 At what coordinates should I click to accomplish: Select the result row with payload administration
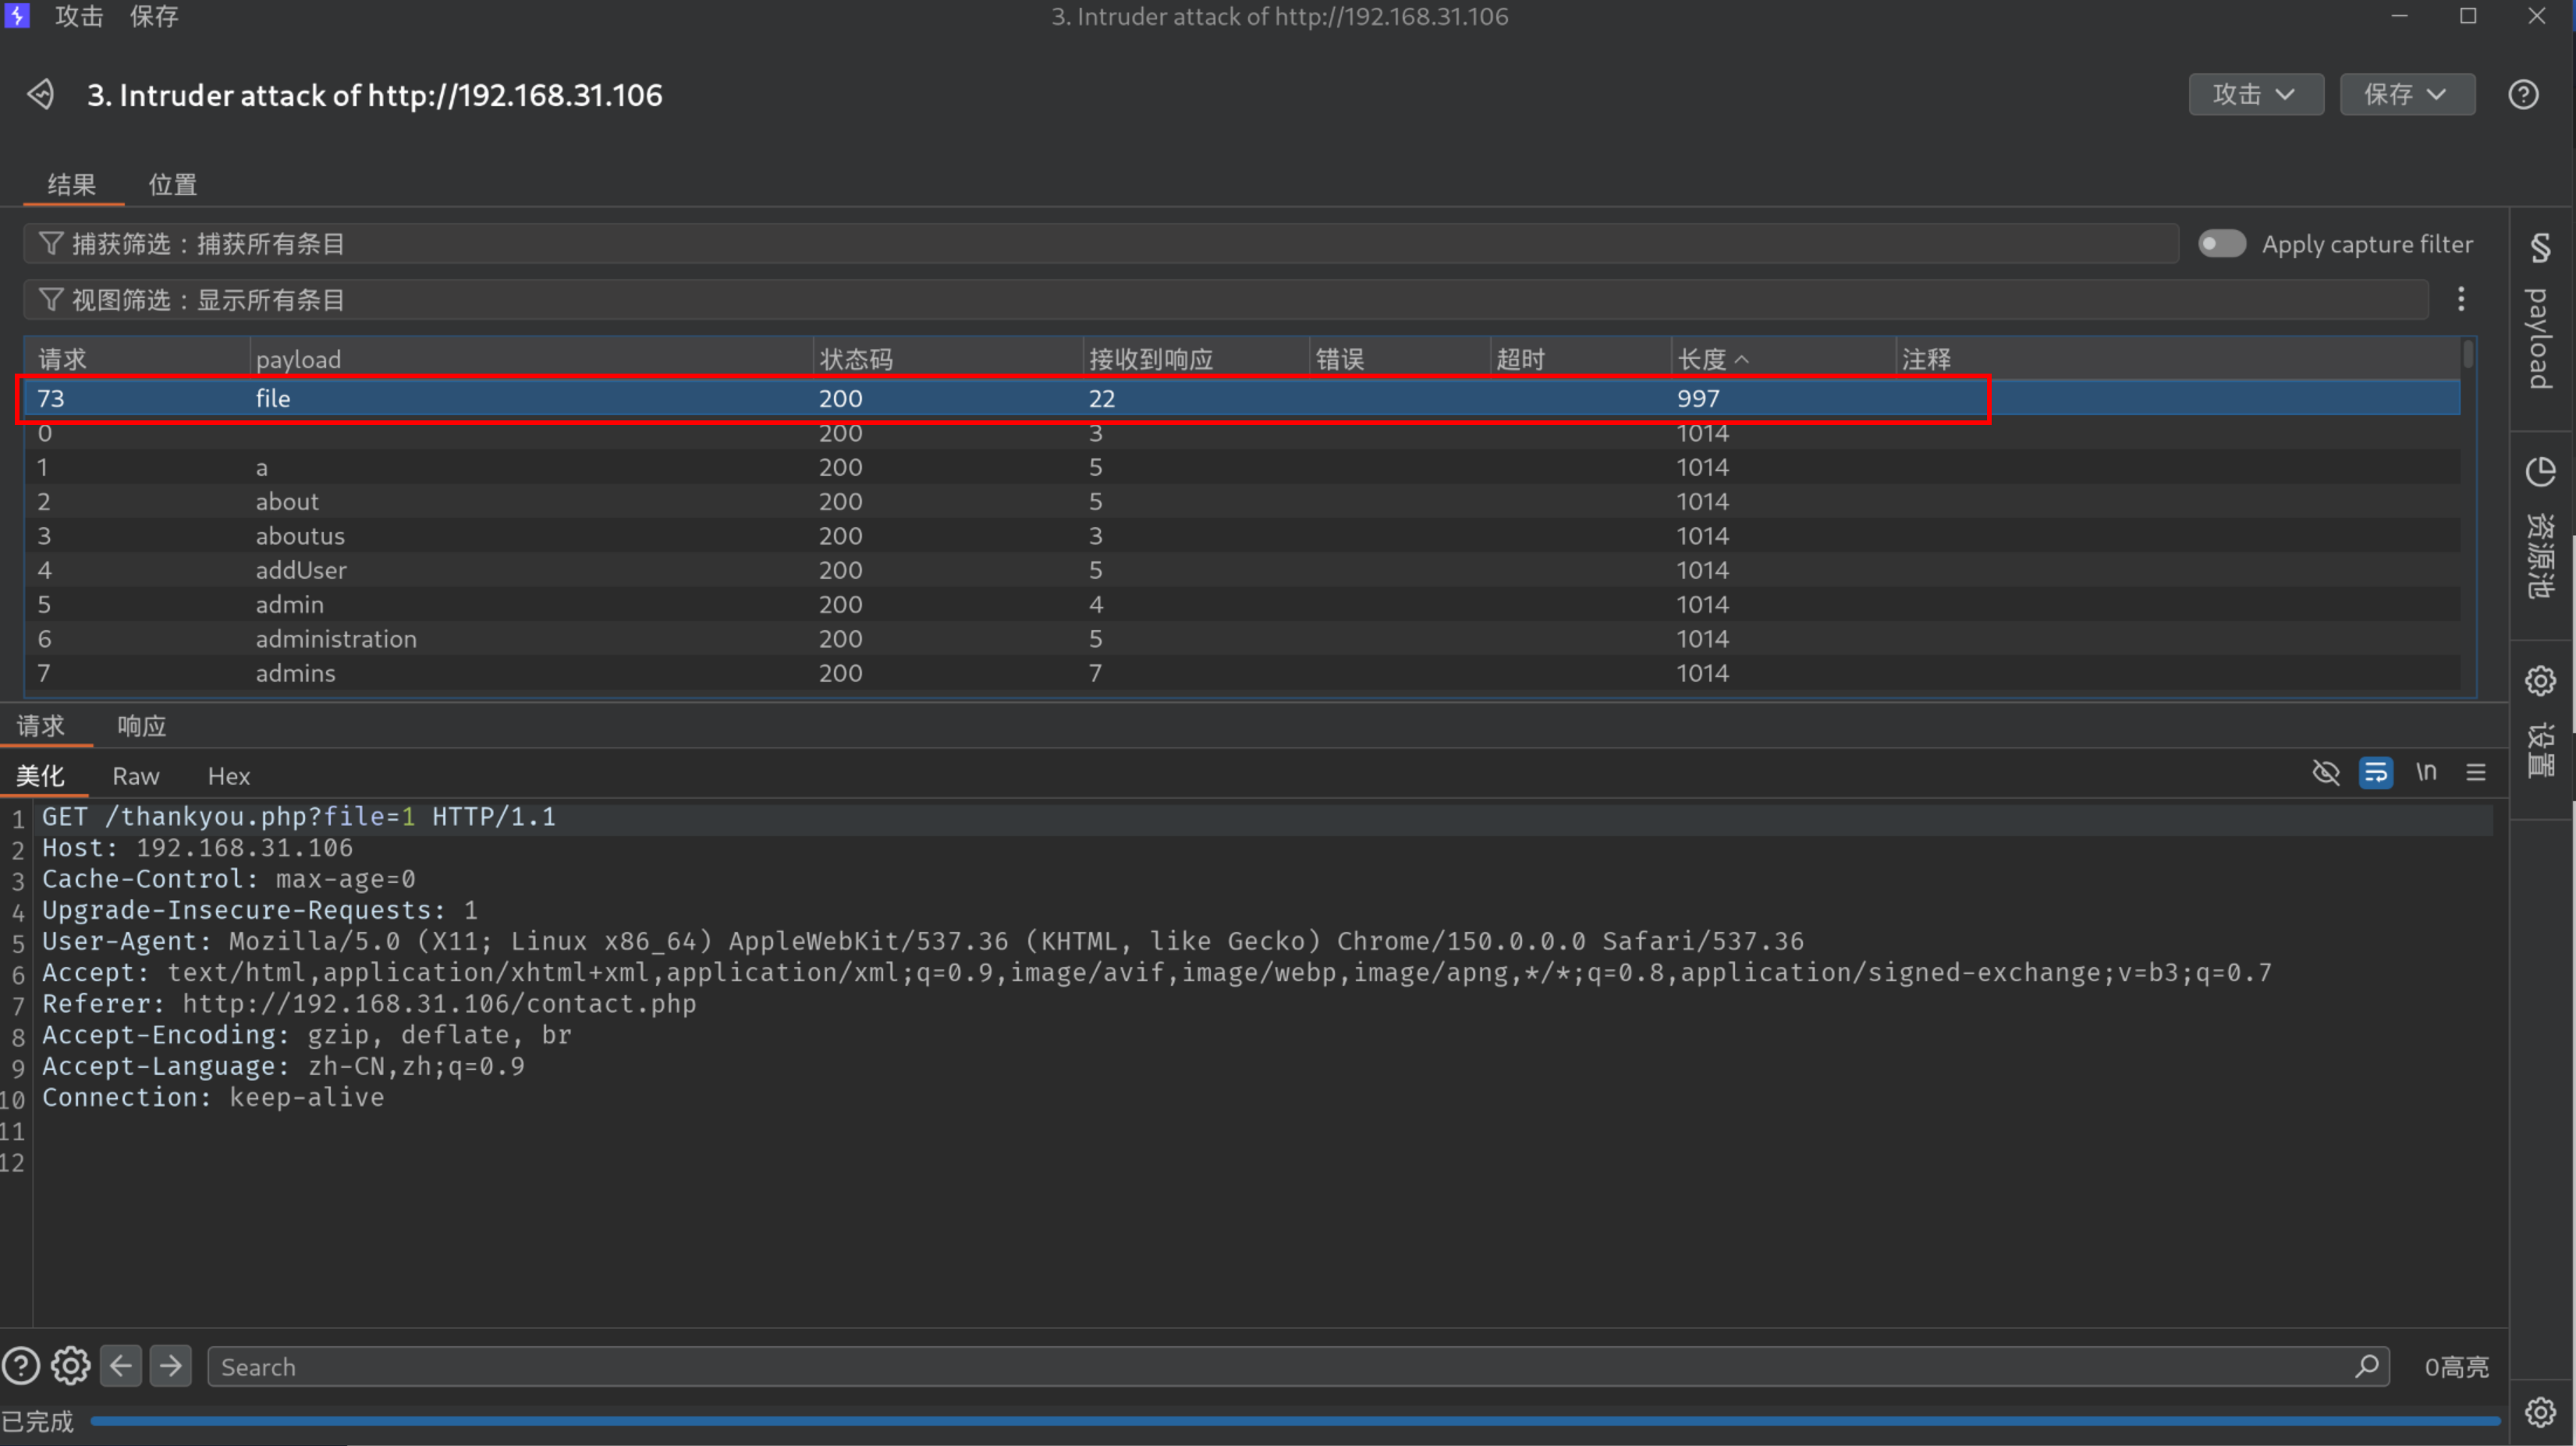1243,638
